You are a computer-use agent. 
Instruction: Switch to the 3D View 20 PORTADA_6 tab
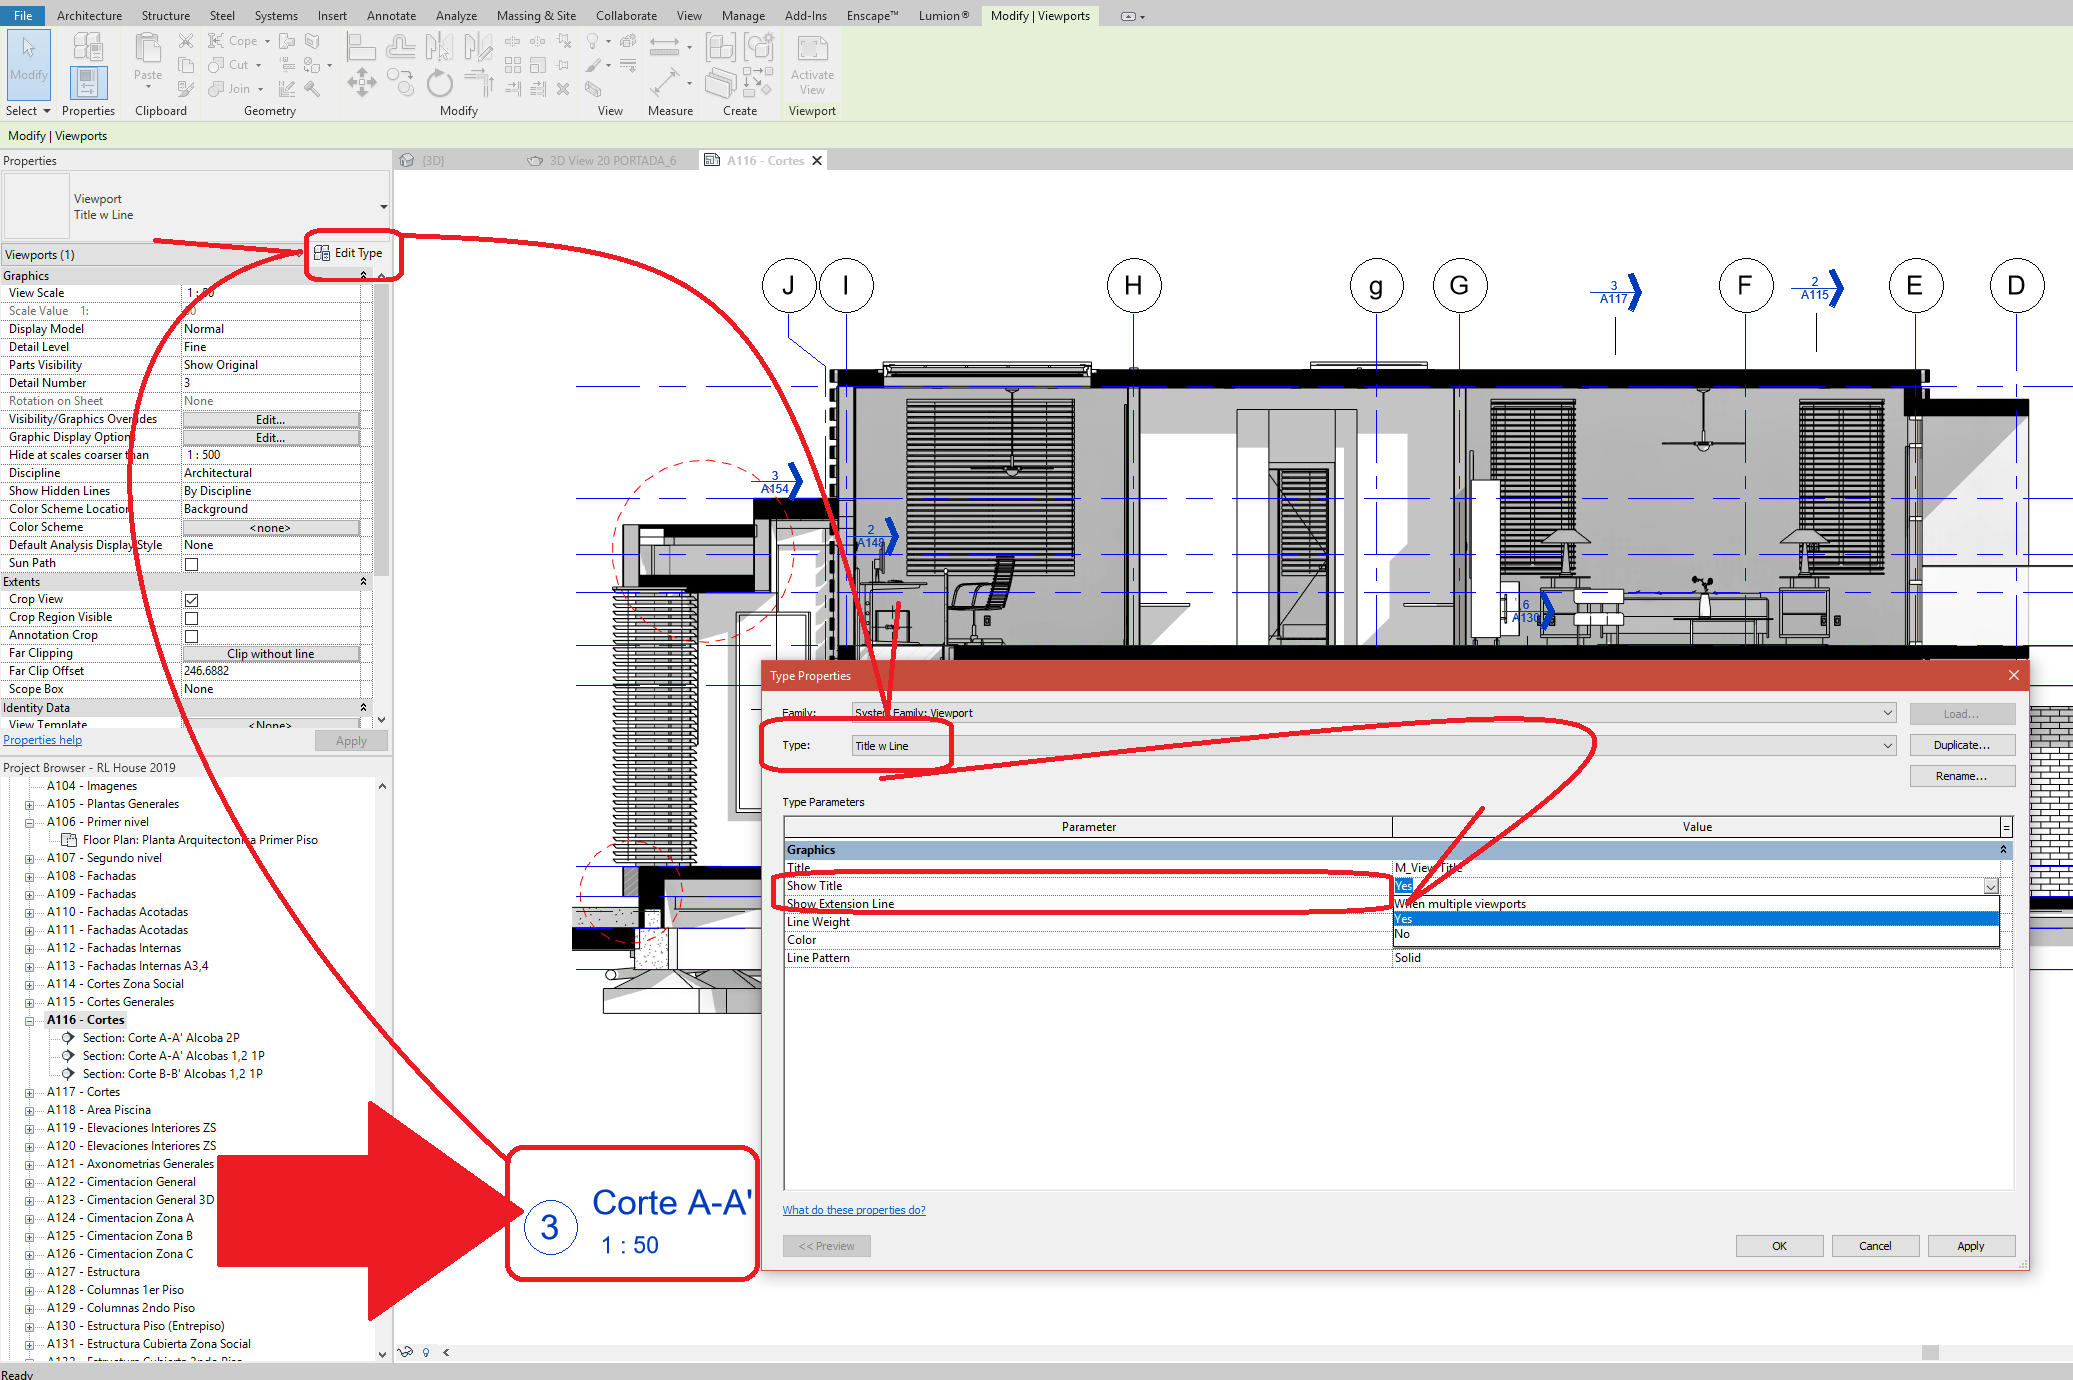pos(612,161)
